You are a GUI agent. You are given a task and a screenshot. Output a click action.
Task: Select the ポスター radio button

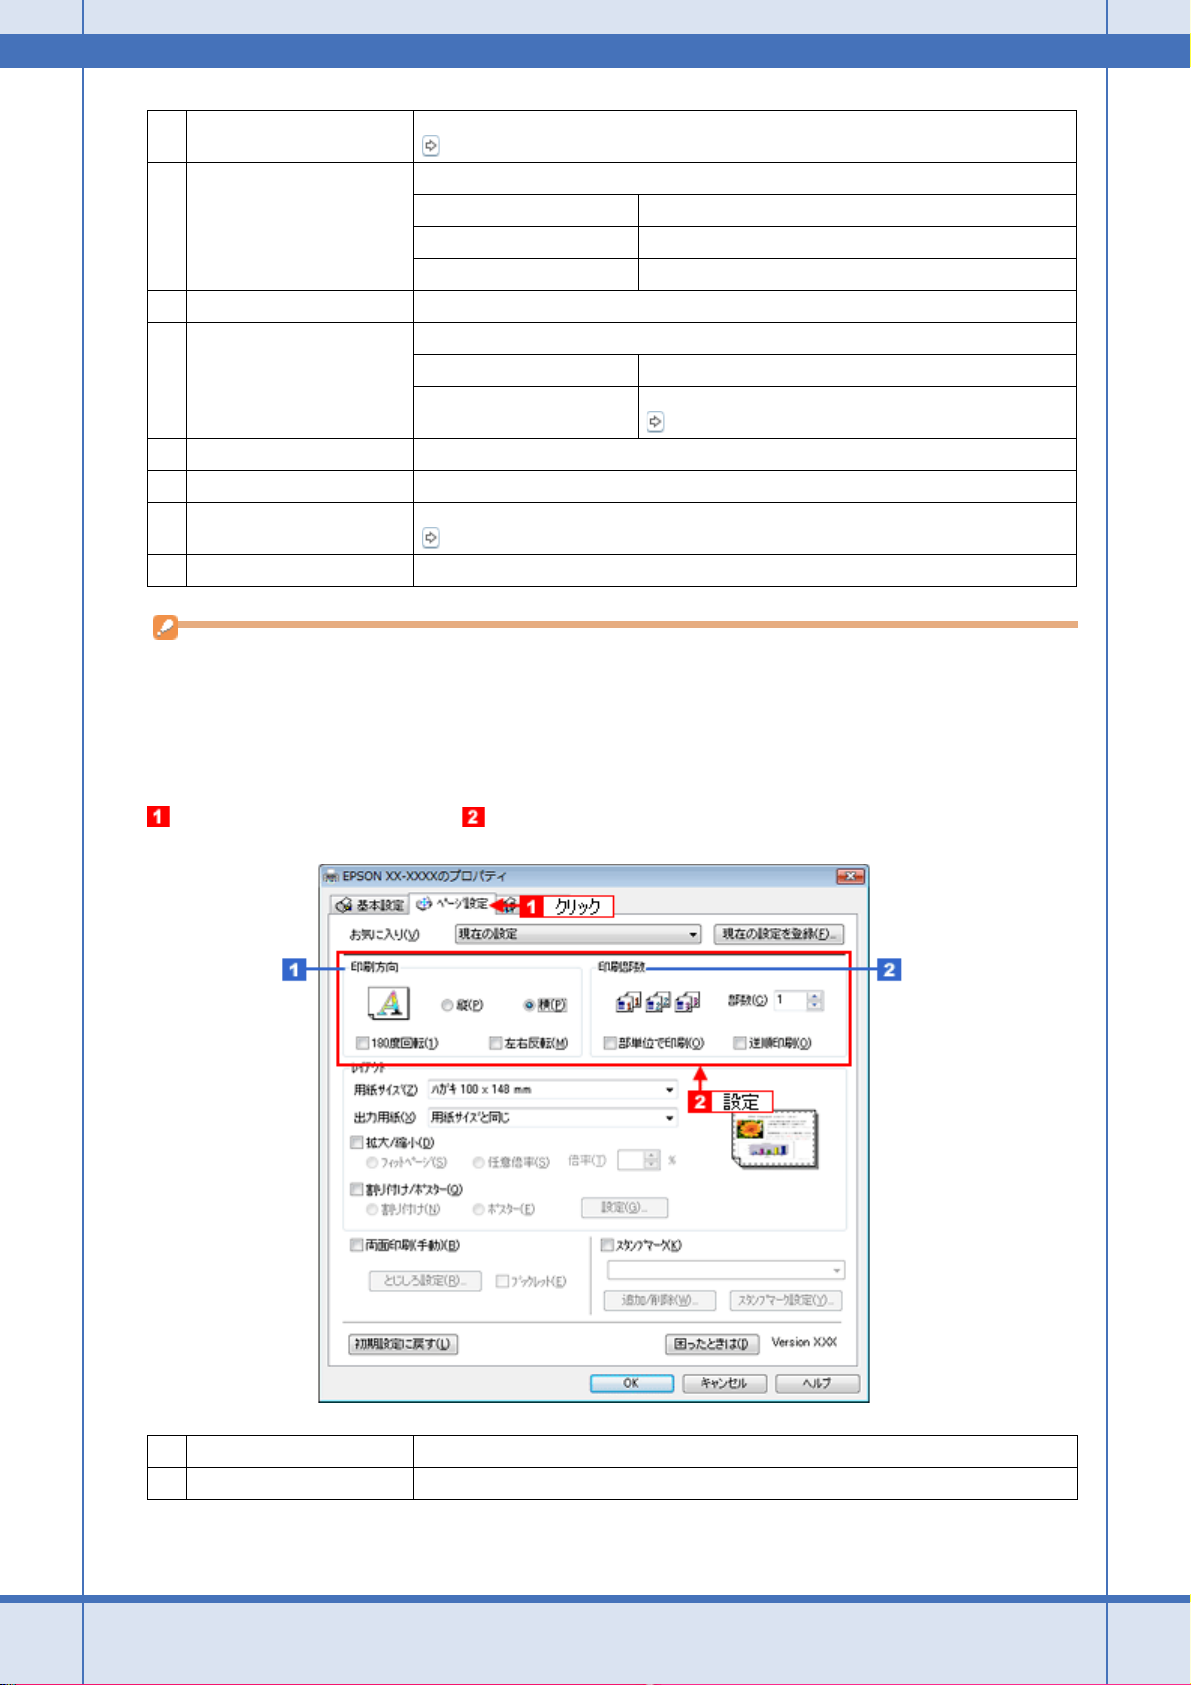pos(479,1209)
